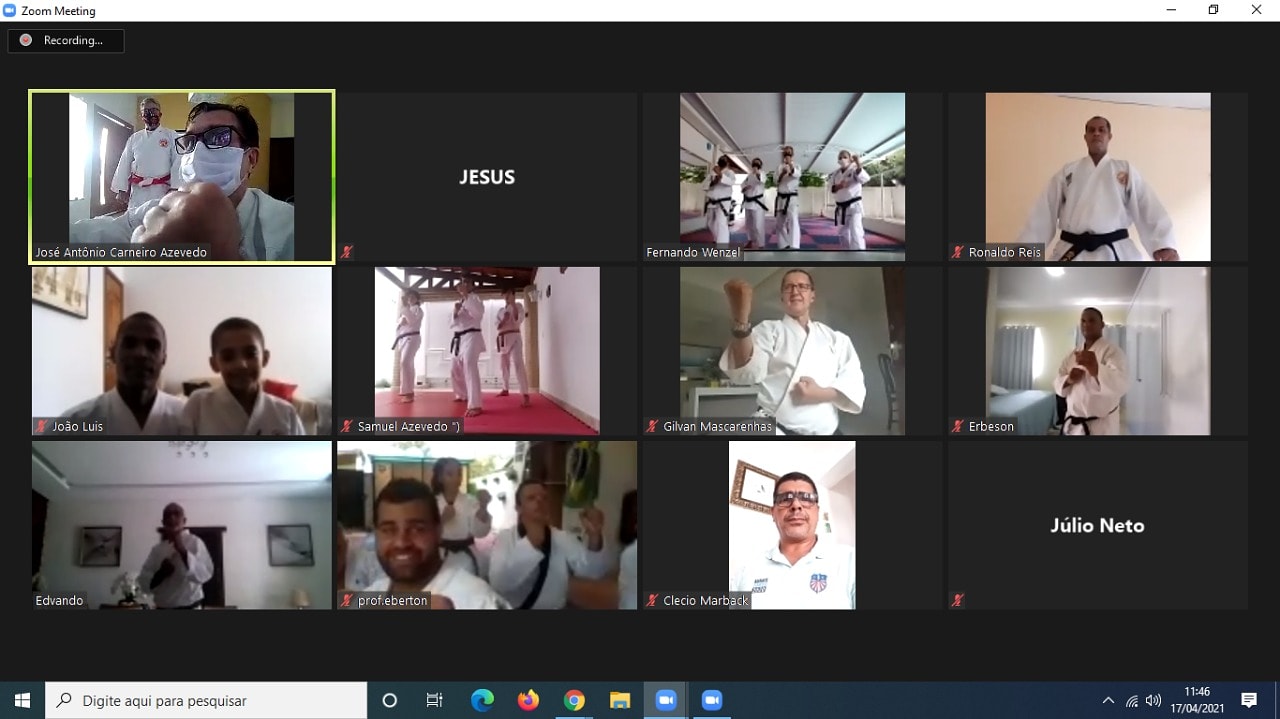Launch Microsoft Edge from the taskbar
This screenshot has height=719, width=1280.
coord(482,700)
